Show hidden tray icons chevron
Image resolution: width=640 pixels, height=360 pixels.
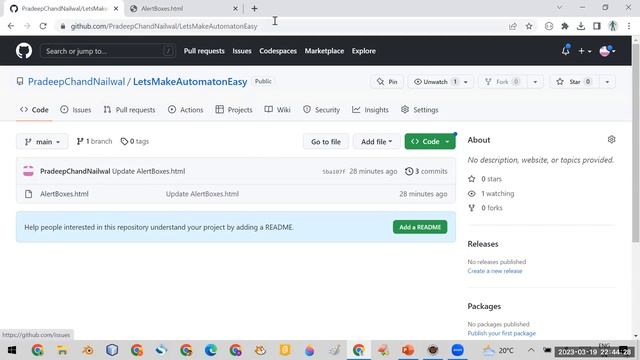click(x=531, y=350)
